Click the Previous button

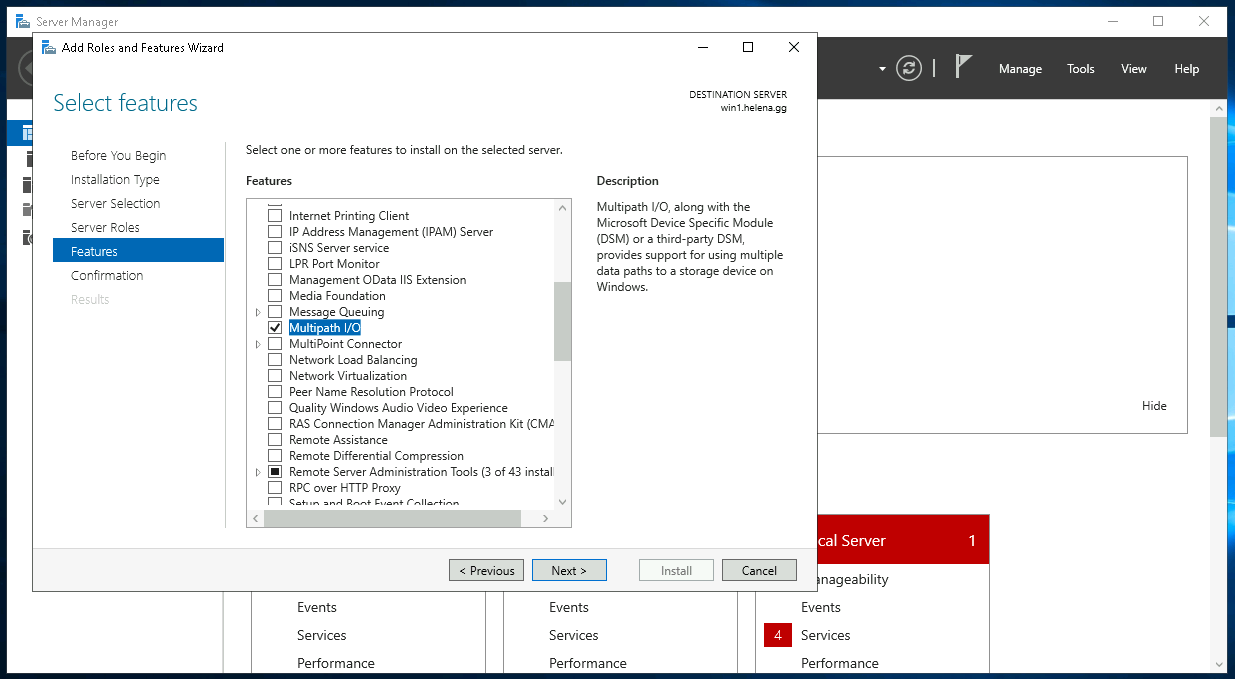tap(486, 570)
